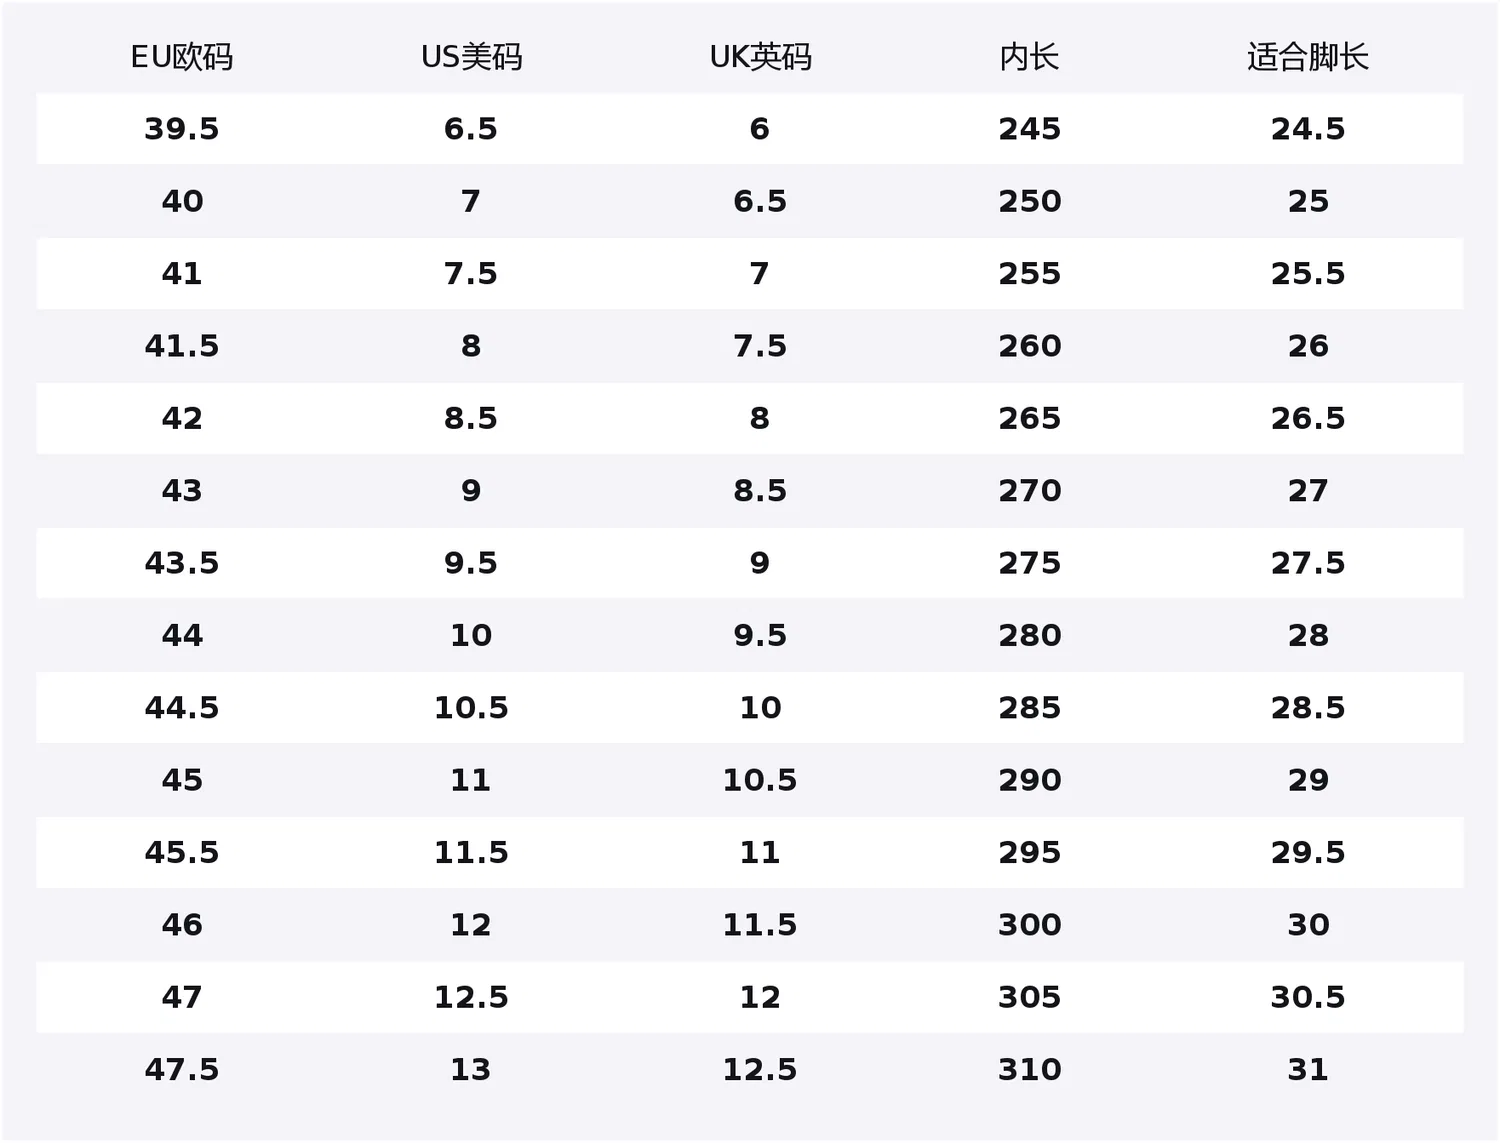
Task: Select EU size 47.5 cell
Action: click(182, 1070)
